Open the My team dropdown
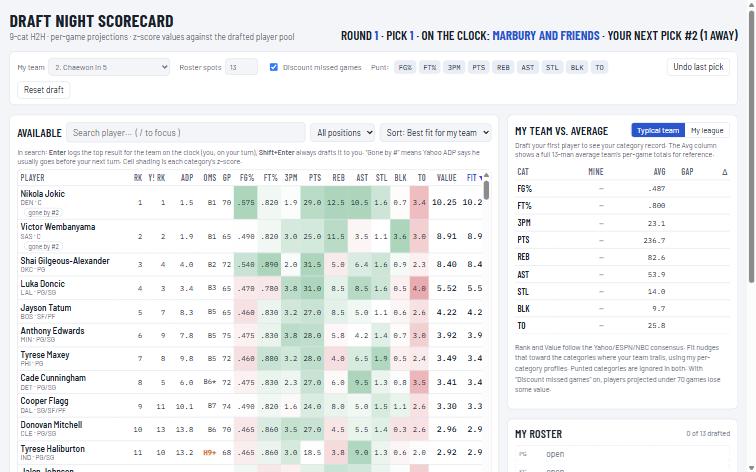 [x=109, y=67]
